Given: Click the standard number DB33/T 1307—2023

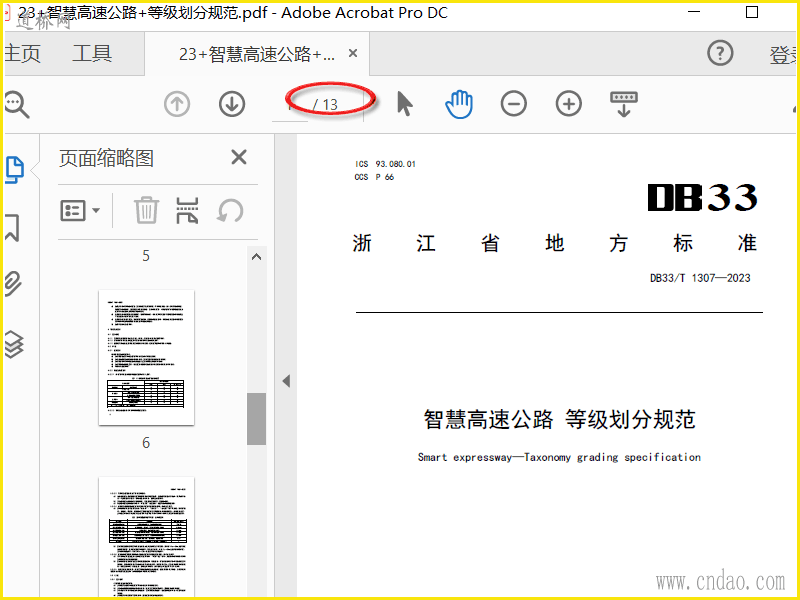Looking at the screenshot, I should pos(700,278).
